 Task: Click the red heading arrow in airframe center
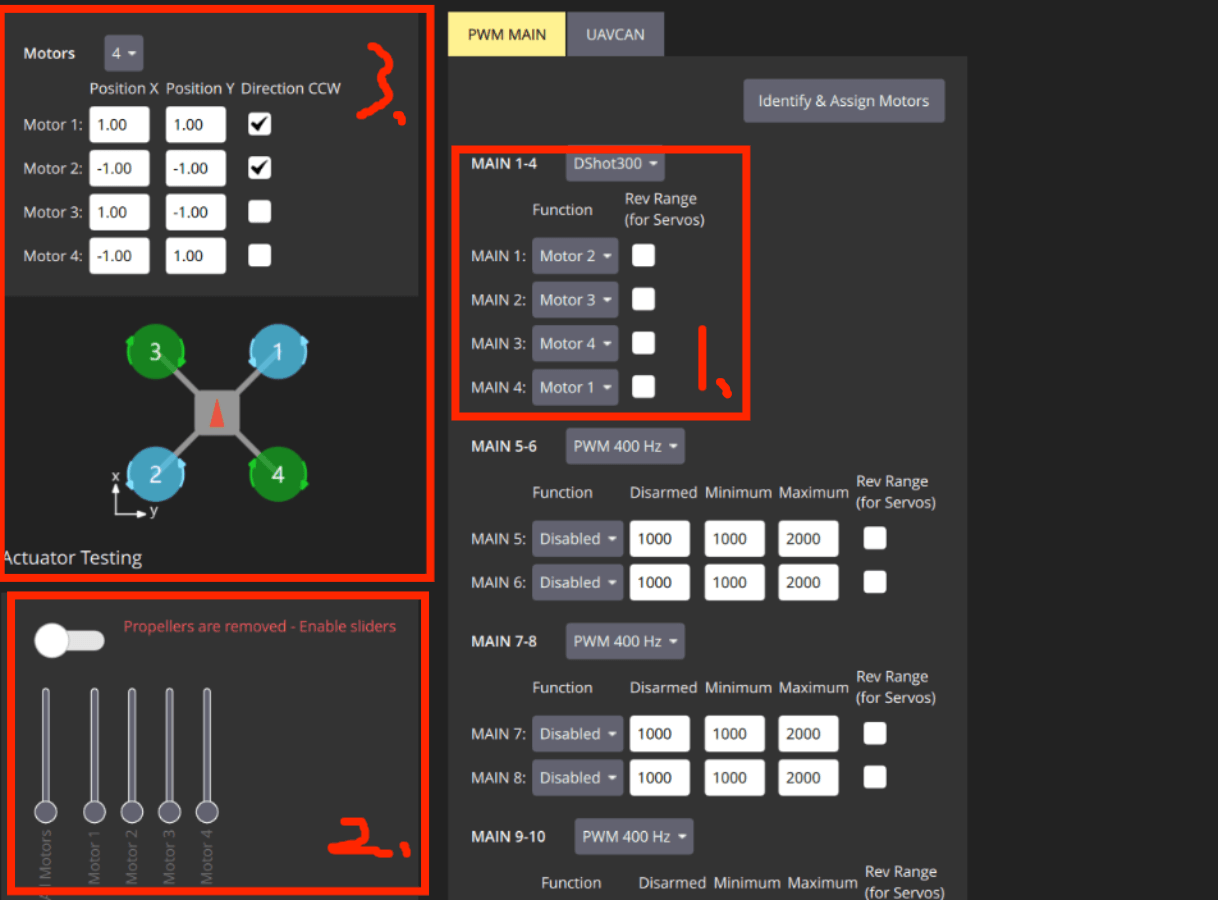point(216,415)
